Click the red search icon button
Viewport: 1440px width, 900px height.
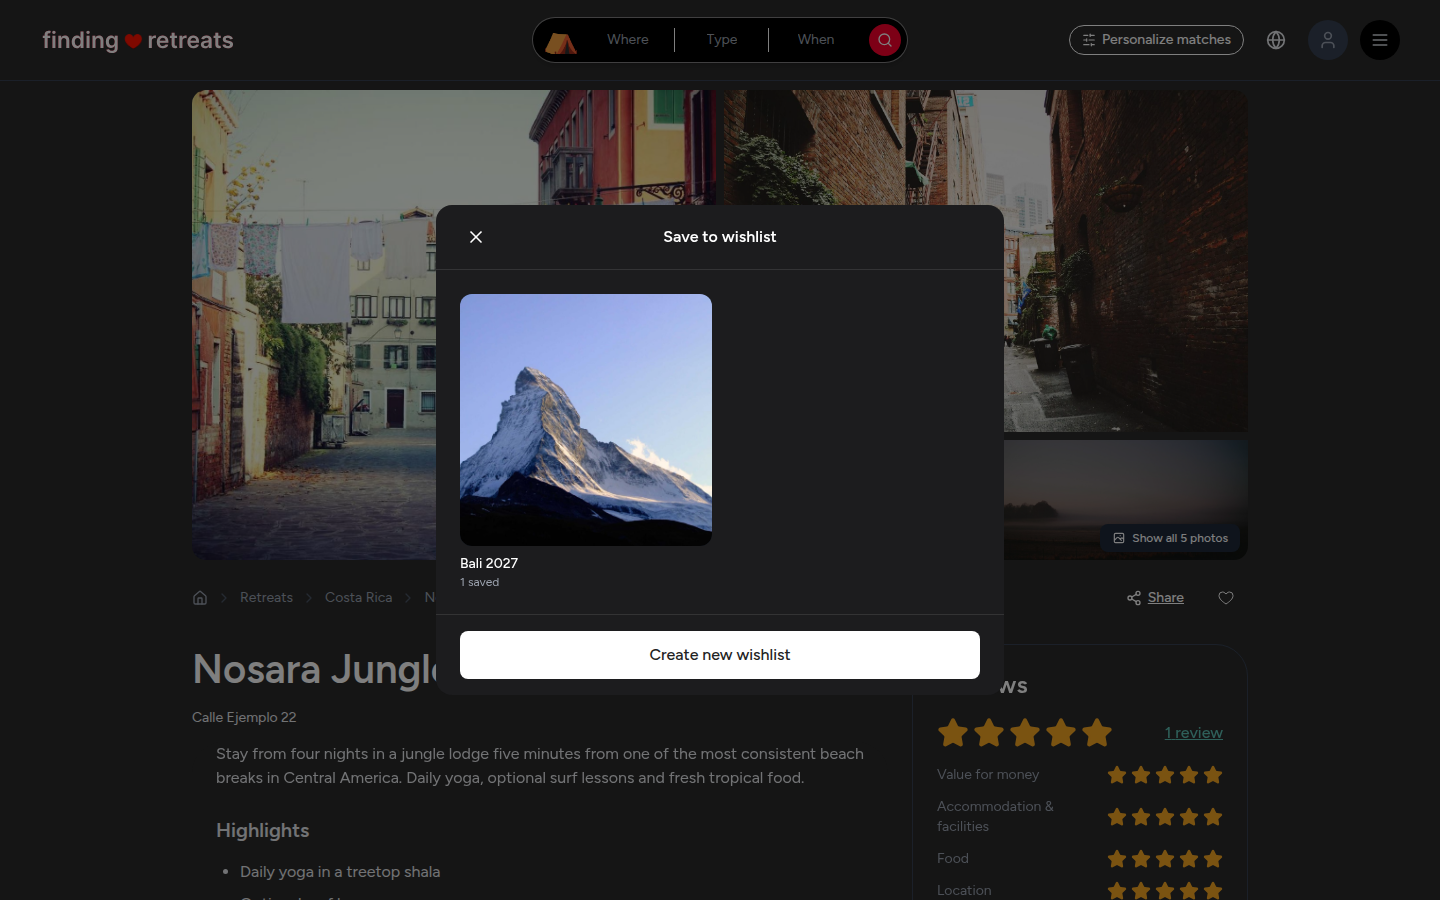[885, 40]
